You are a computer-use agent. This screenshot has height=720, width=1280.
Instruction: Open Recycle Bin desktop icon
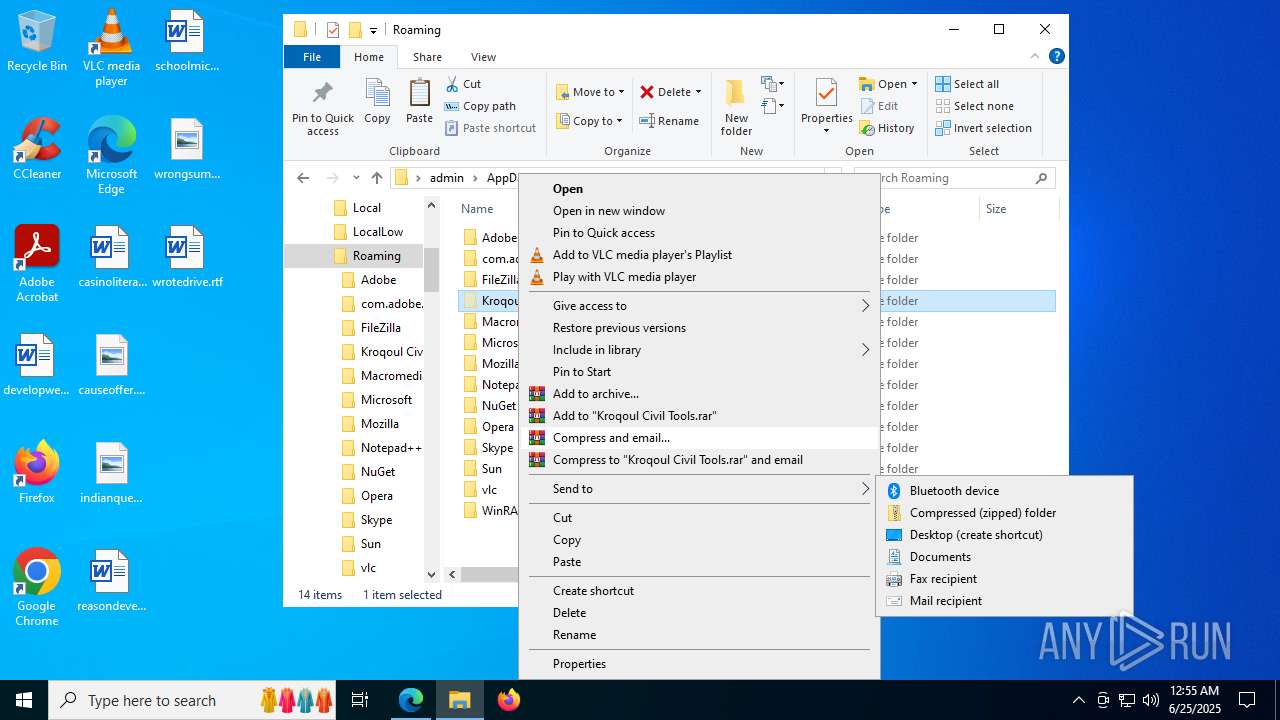[x=37, y=42]
